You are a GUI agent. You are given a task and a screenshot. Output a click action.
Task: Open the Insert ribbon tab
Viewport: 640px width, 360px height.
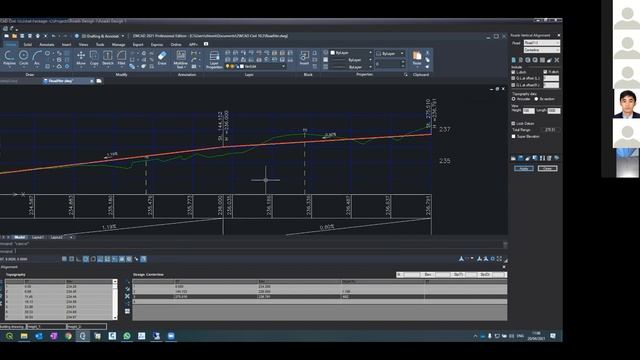(x=66, y=44)
